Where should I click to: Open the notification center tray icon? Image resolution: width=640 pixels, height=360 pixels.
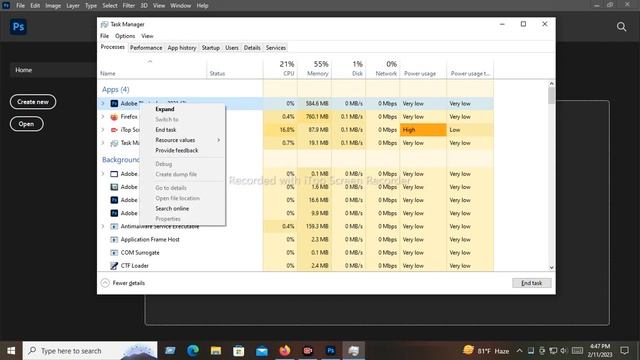click(624, 351)
